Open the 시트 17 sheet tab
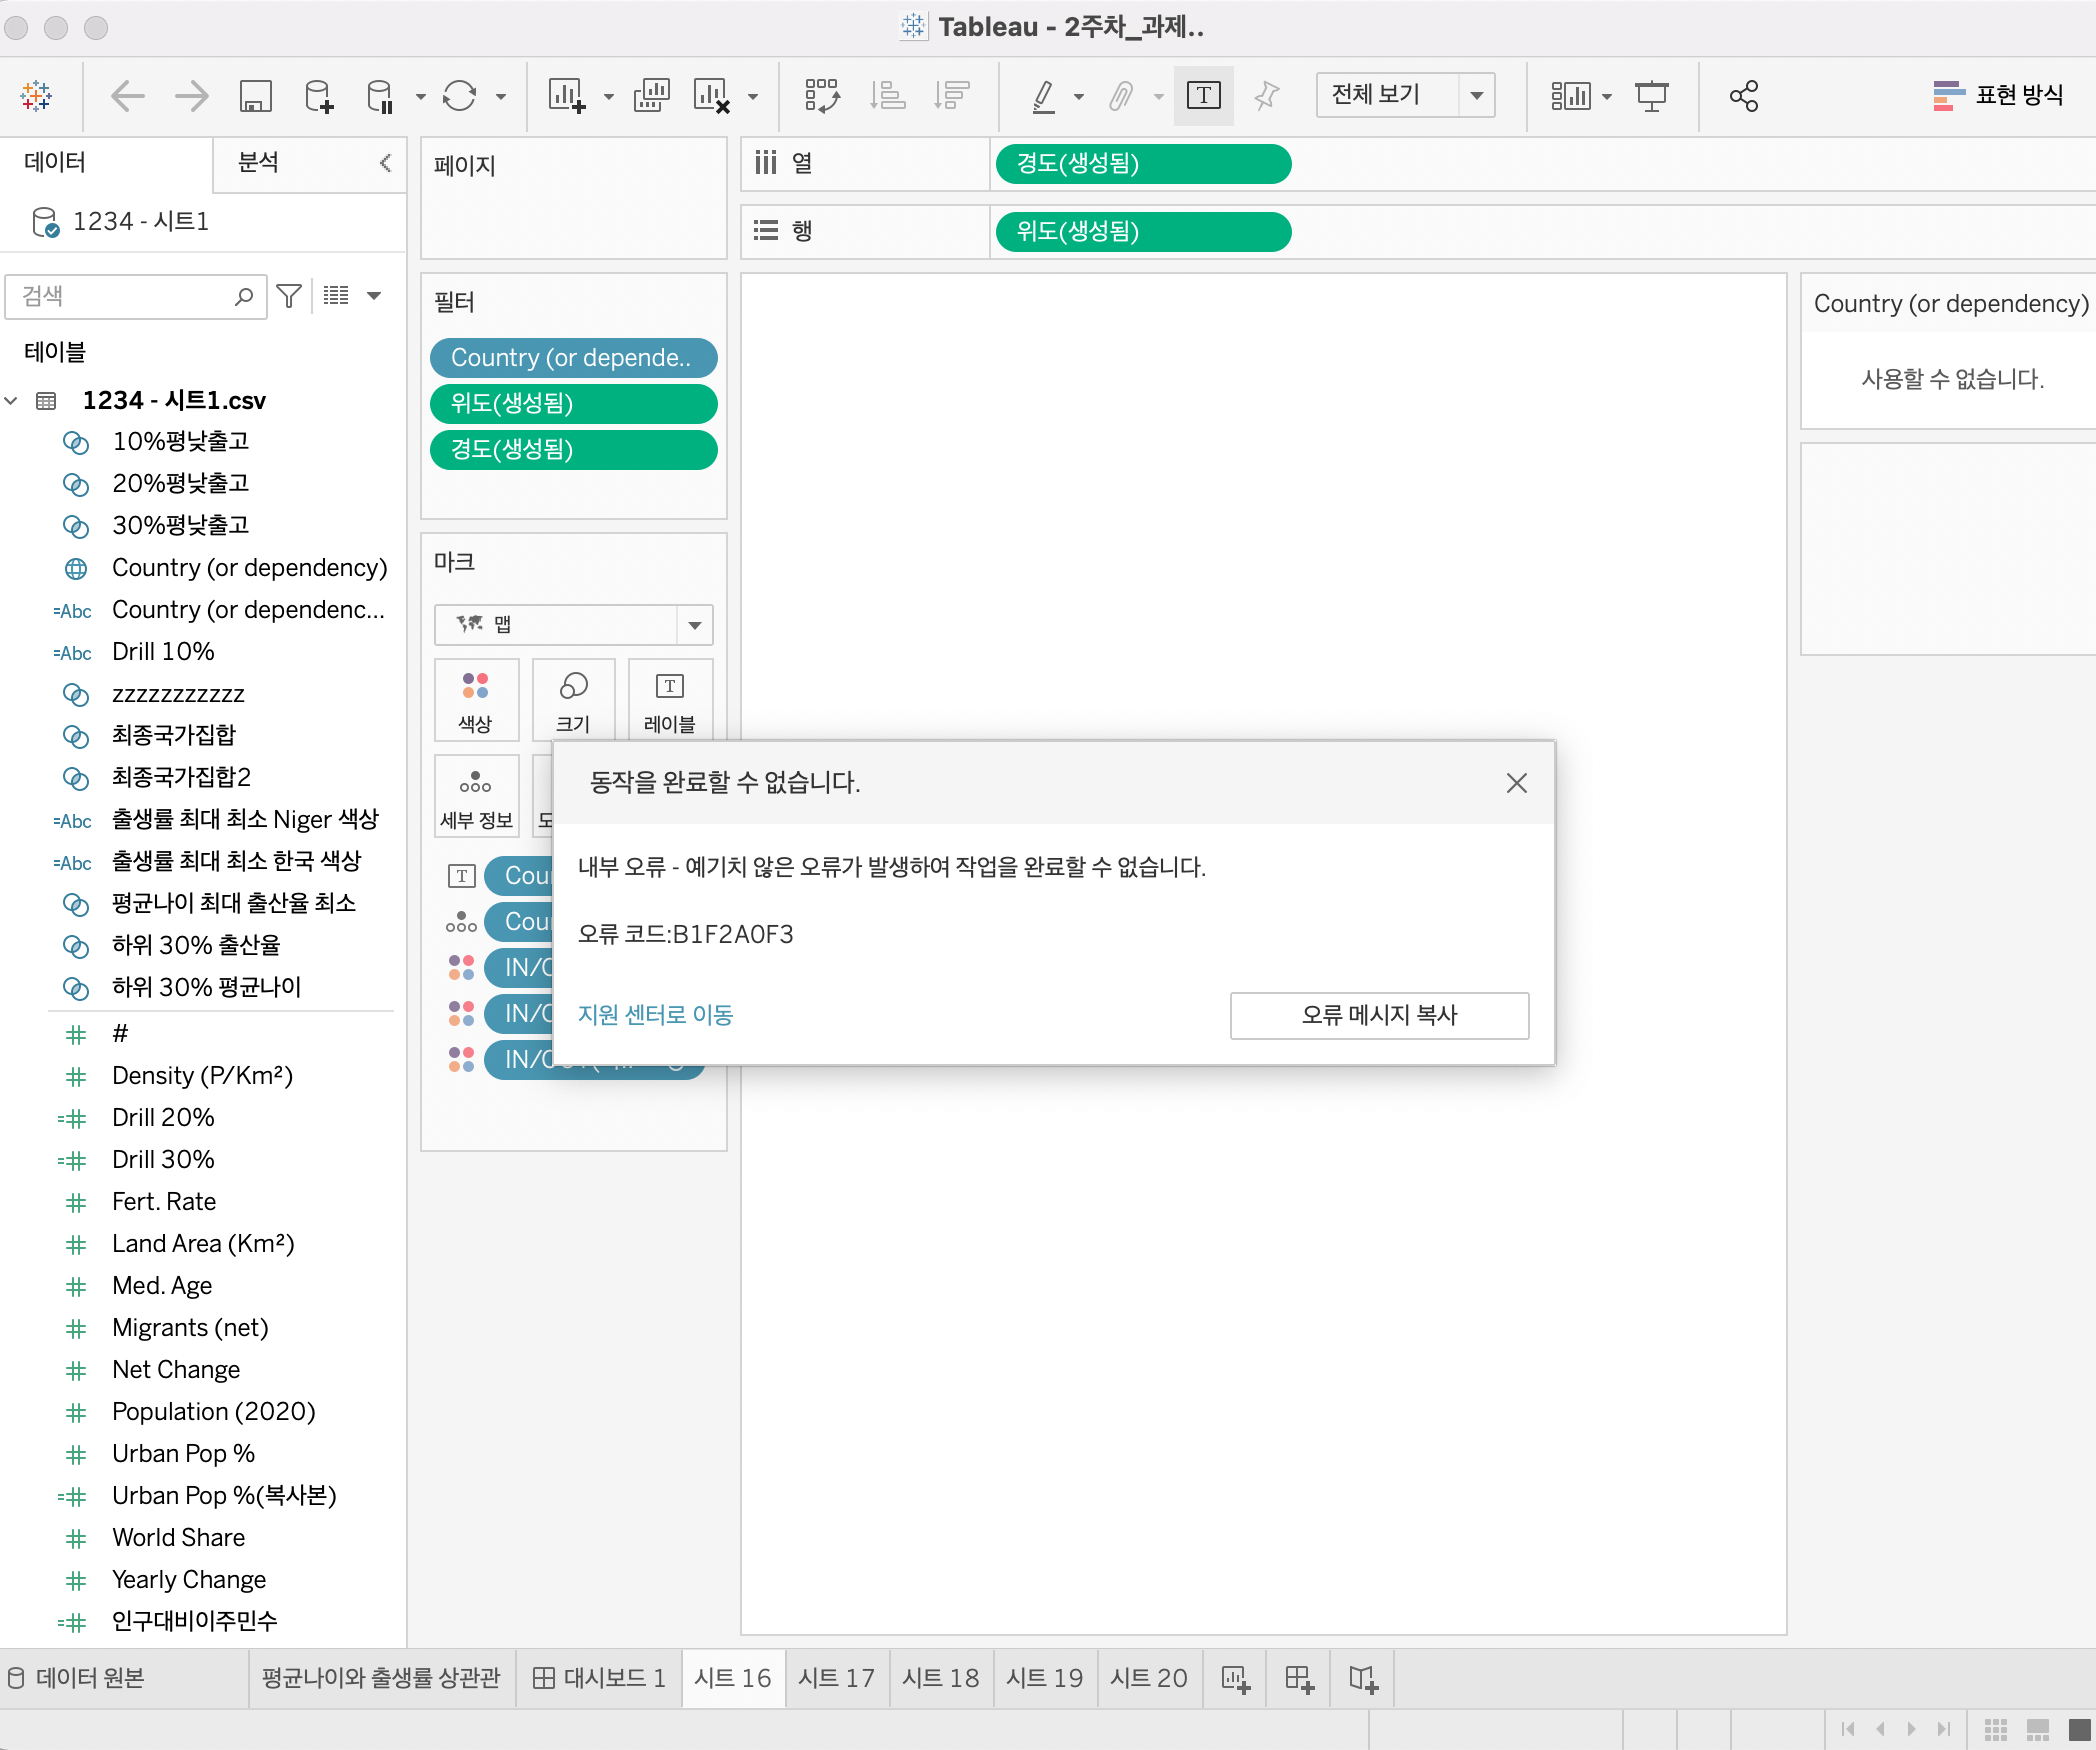This screenshot has width=2096, height=1750. tap(836, 1678)
